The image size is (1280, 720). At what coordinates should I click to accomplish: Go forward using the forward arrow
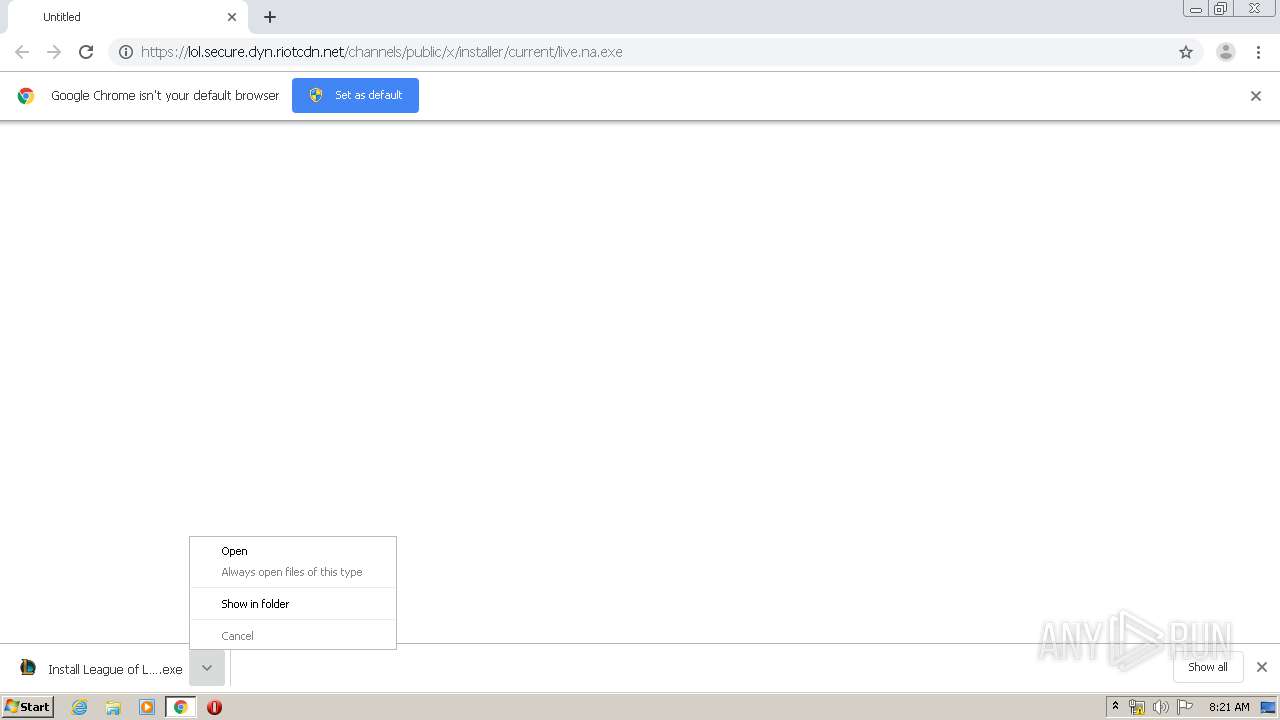click(54, 52)
